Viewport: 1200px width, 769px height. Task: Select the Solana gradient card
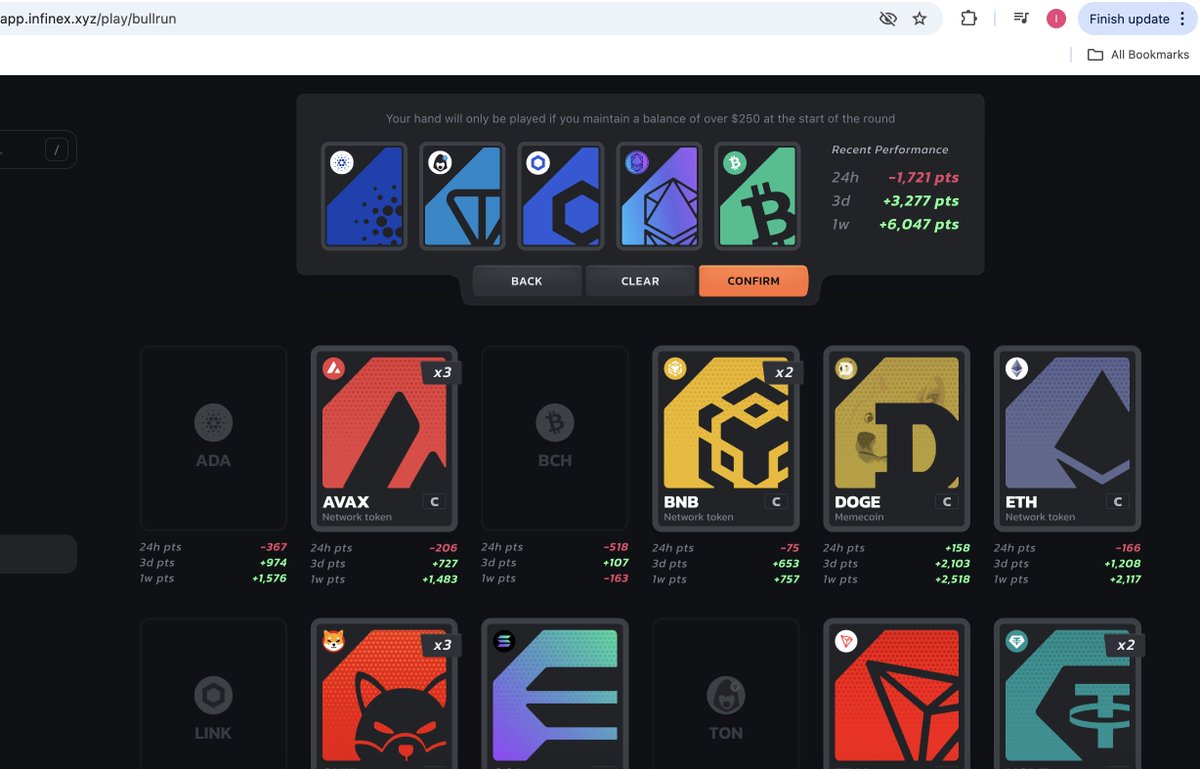tap(555, 694)
